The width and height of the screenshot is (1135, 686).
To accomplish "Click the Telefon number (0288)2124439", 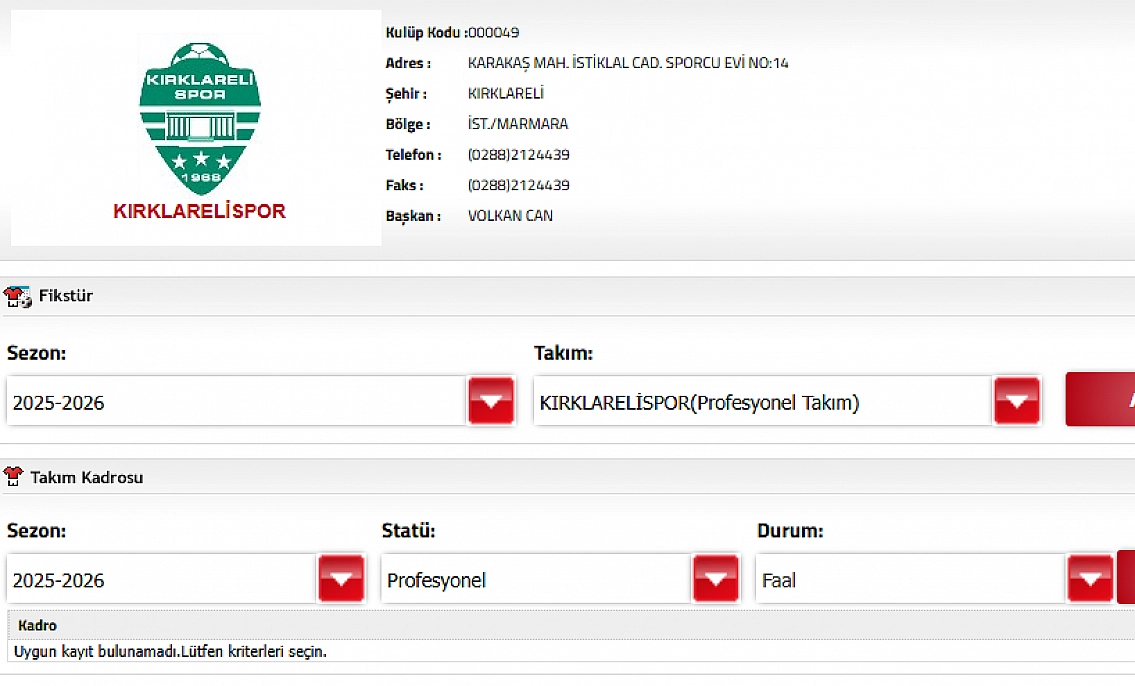I will tap(519, 155).
